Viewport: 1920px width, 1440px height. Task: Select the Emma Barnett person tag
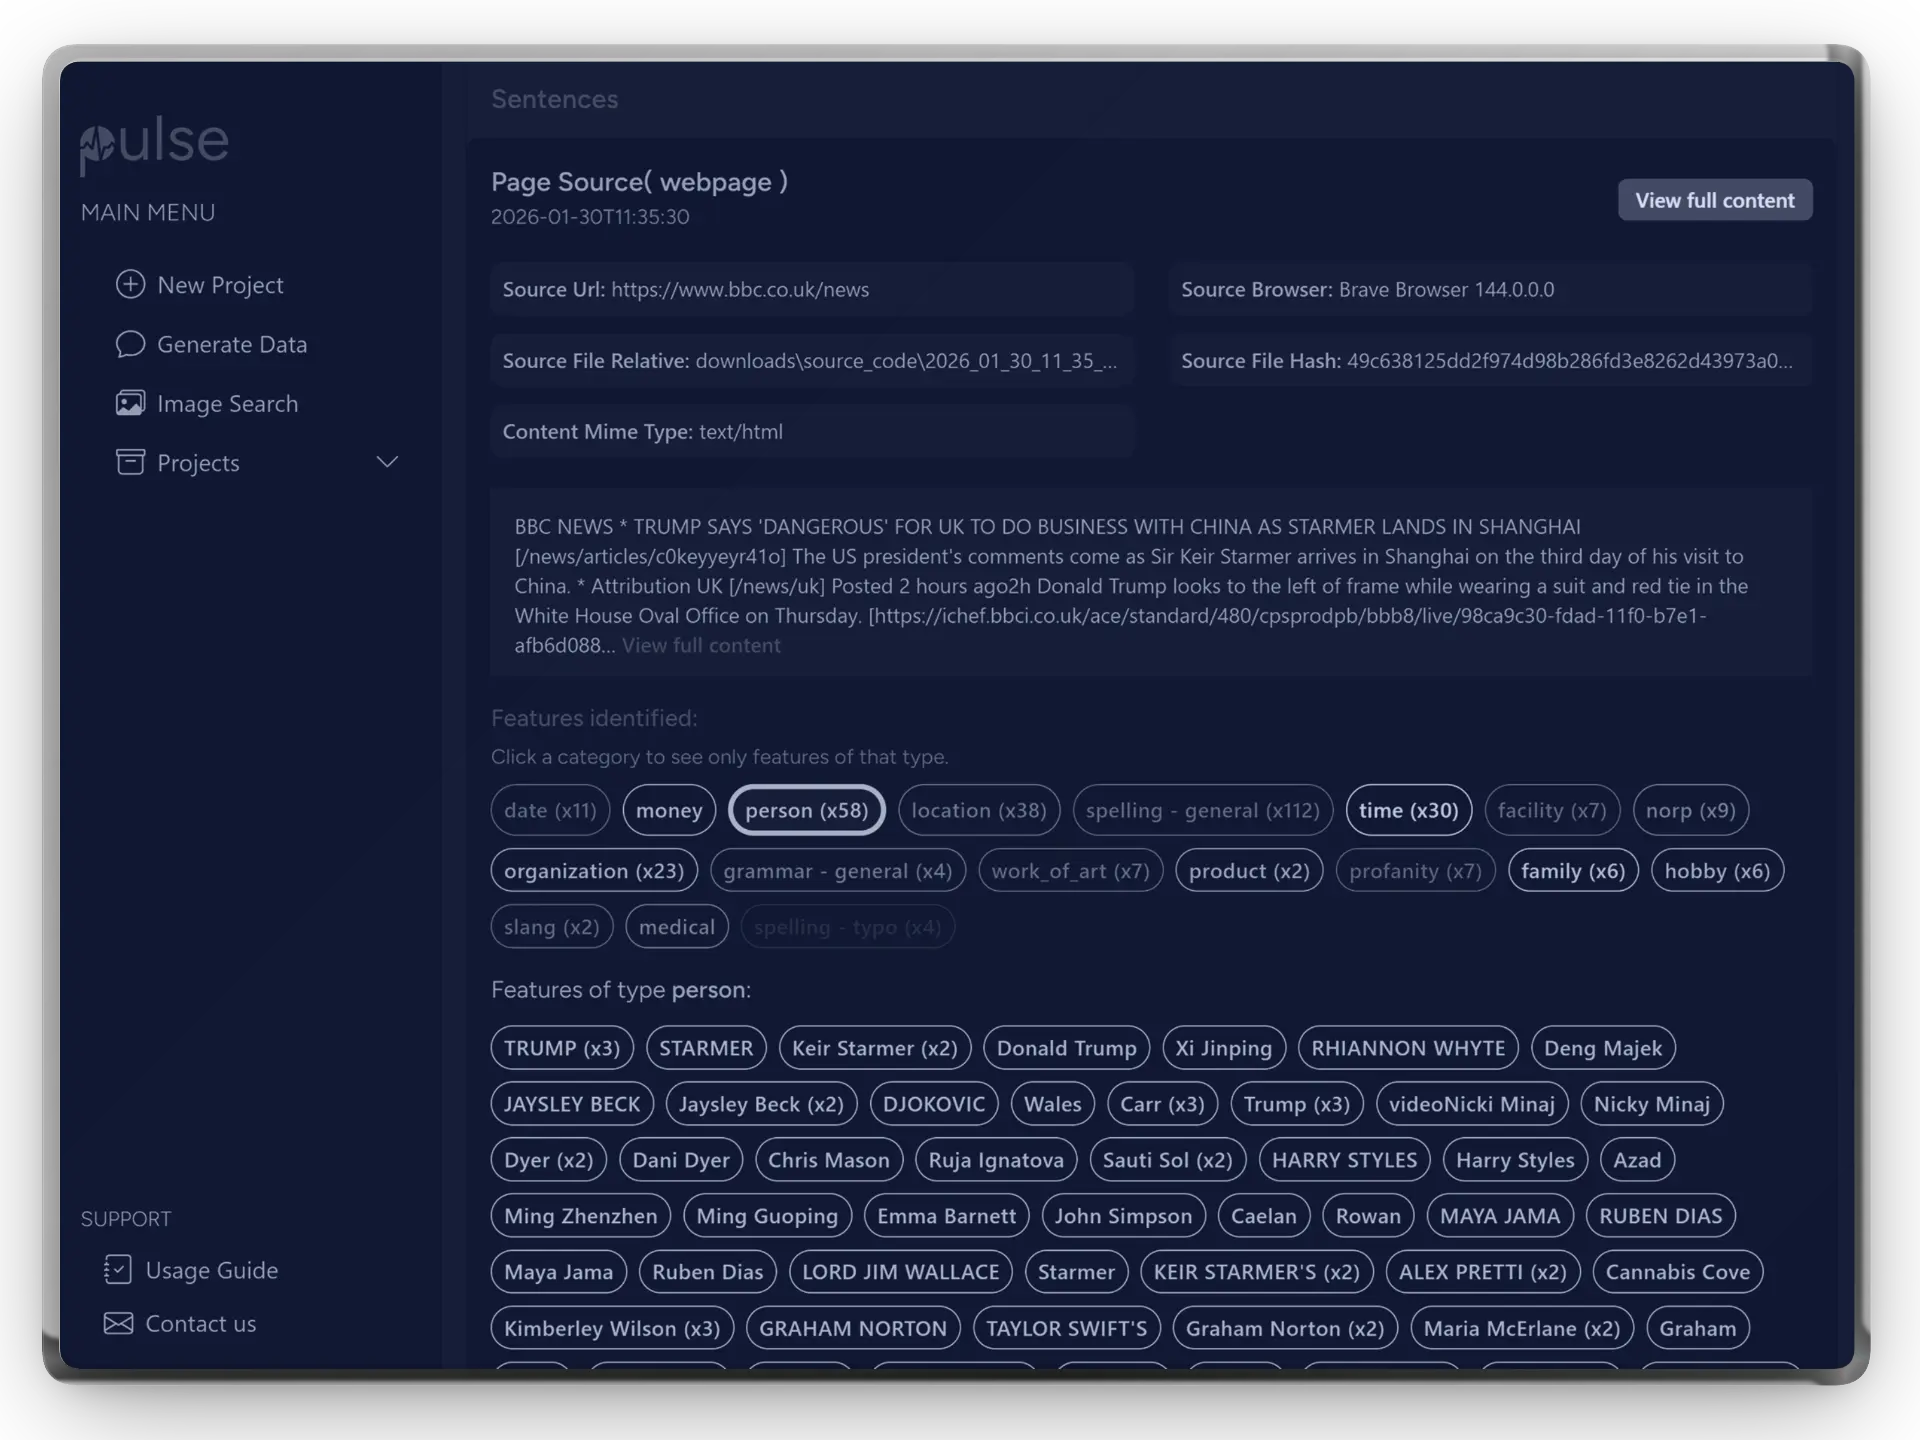tap(946, 1216)
